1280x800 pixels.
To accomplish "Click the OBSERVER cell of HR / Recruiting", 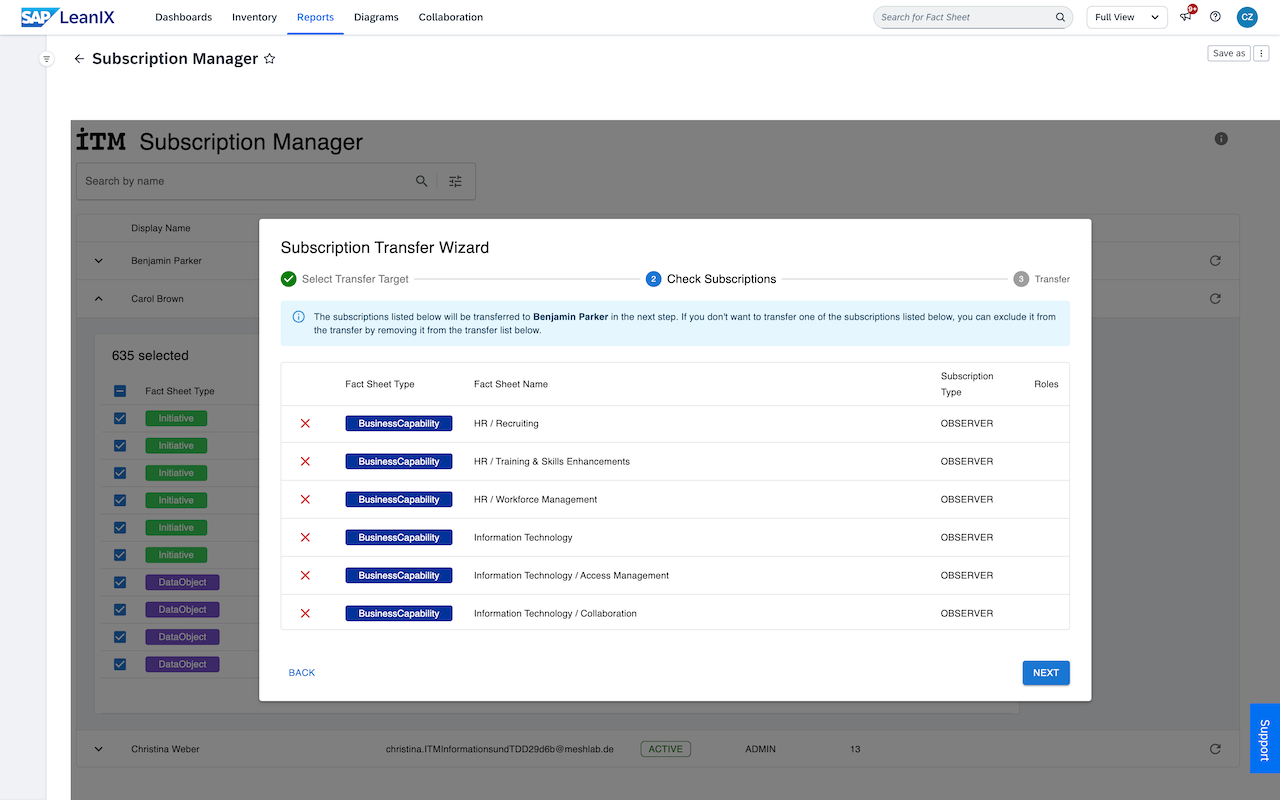I will tap(967, 424).
